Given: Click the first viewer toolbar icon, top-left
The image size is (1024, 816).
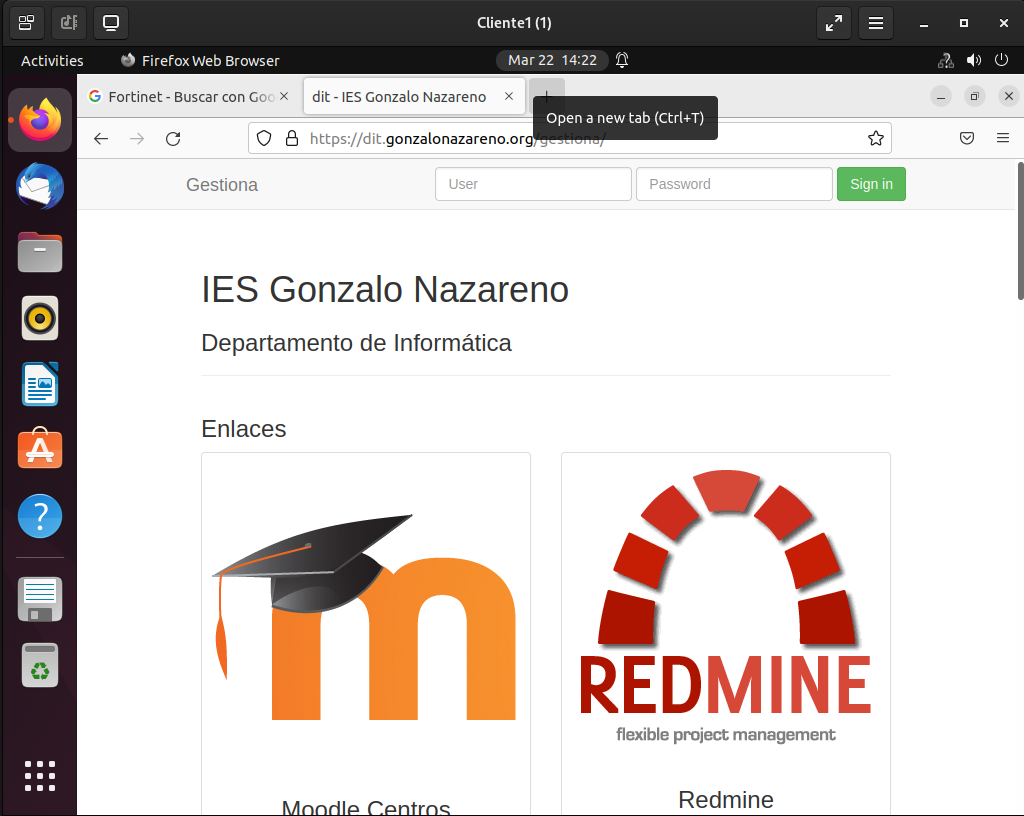Looking at the screenshot, I should [27, 24].
